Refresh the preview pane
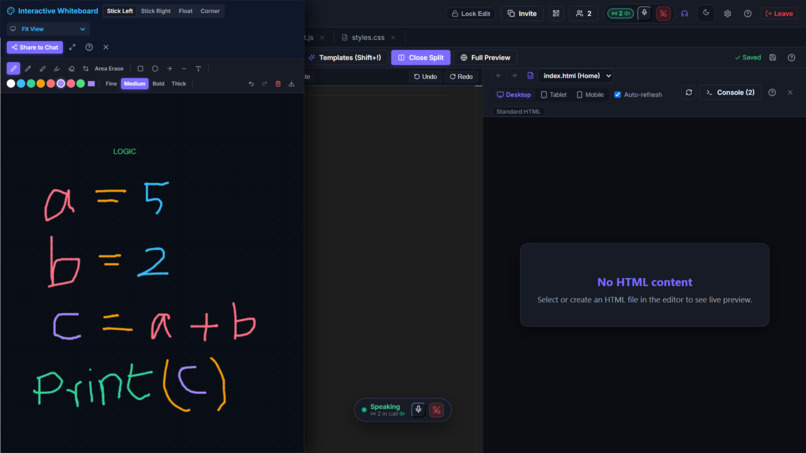The height and width of the screenshot is (453, 806). tap(689, 93)
